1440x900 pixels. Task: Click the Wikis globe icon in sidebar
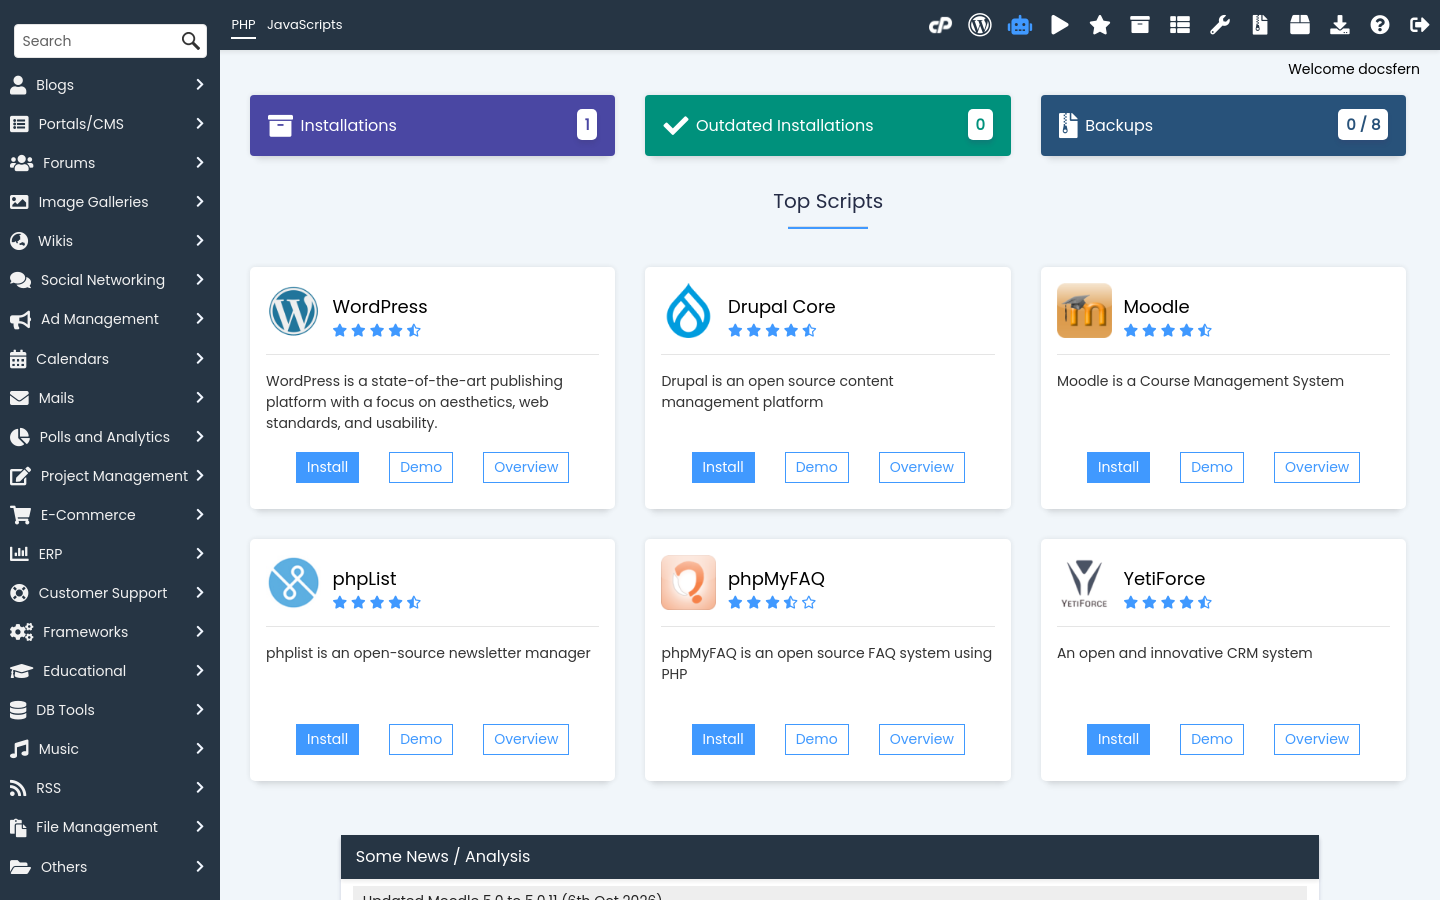pos(19,241)
